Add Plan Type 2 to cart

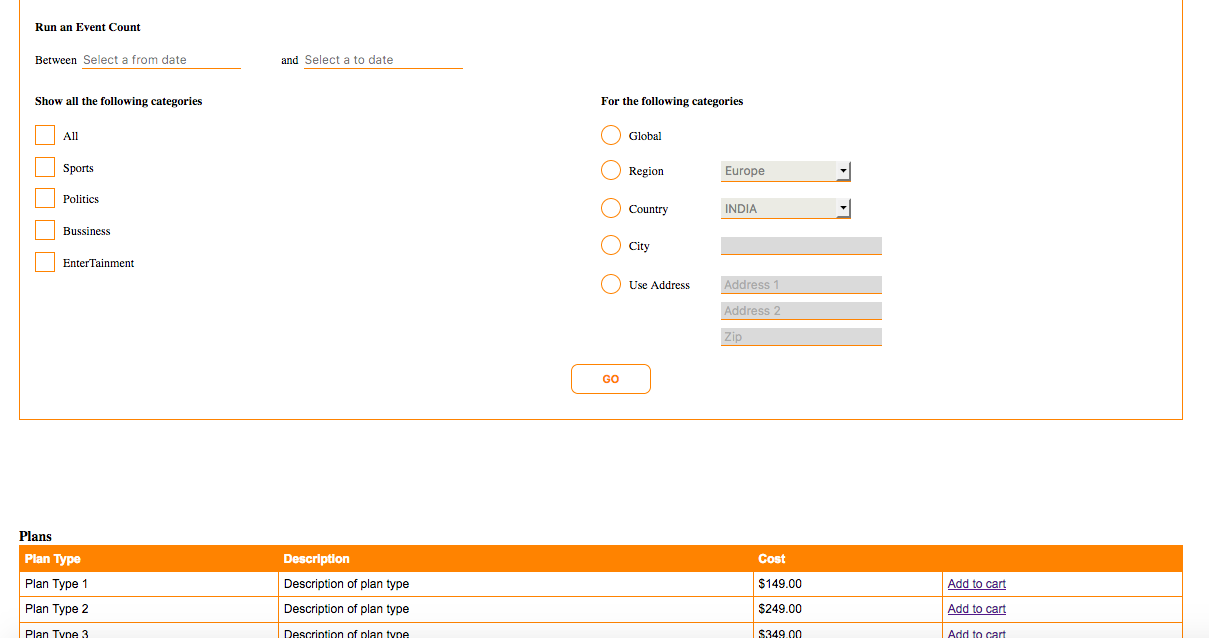pyautogui.click(x=977, y=609)
